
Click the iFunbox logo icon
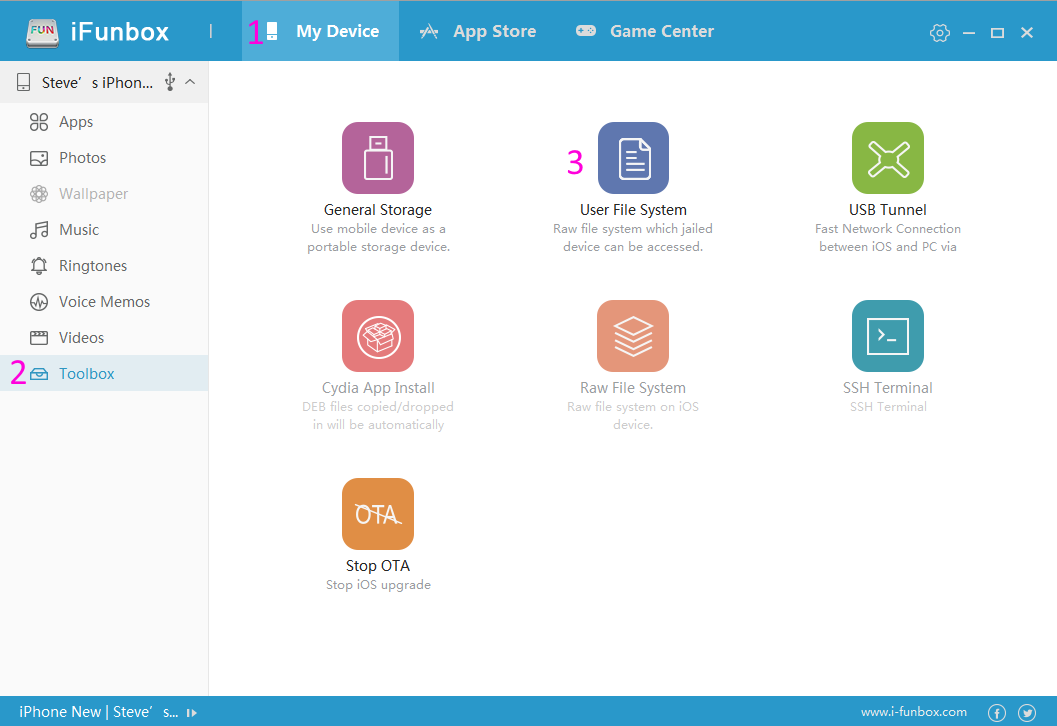point(42,32)
